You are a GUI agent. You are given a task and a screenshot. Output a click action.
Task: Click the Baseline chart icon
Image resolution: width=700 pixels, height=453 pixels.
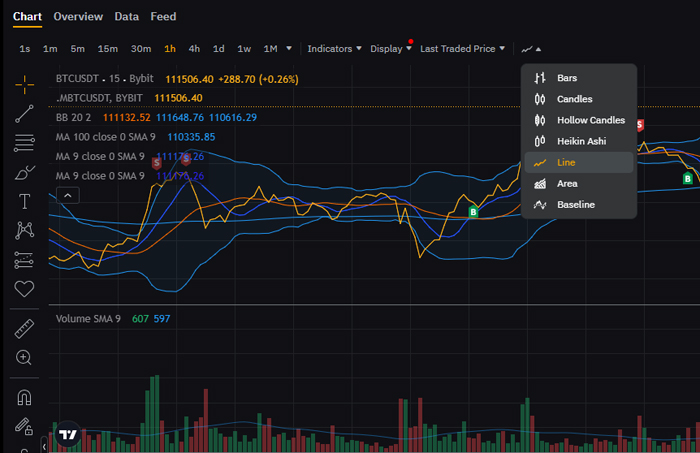click(540, 205)
